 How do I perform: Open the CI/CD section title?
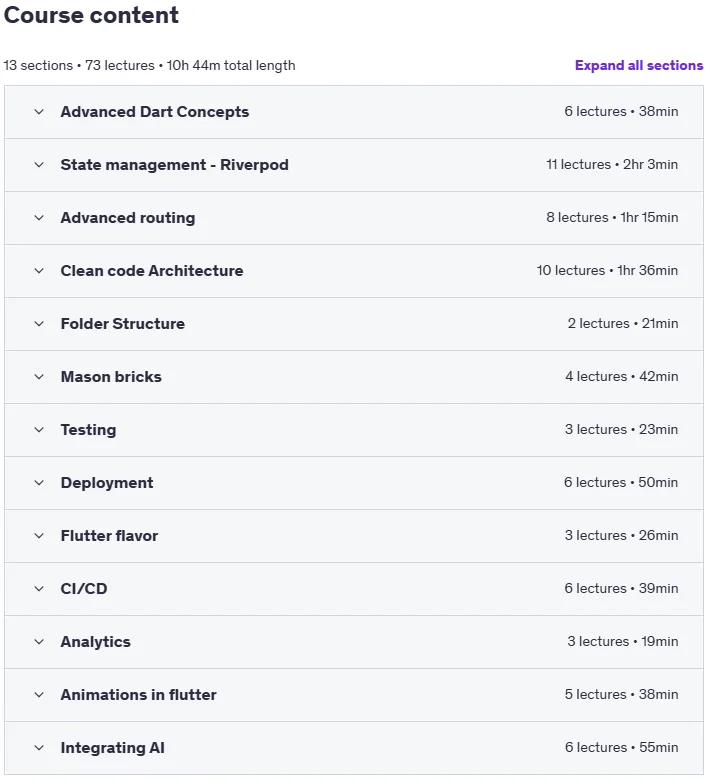coord(84,589)
